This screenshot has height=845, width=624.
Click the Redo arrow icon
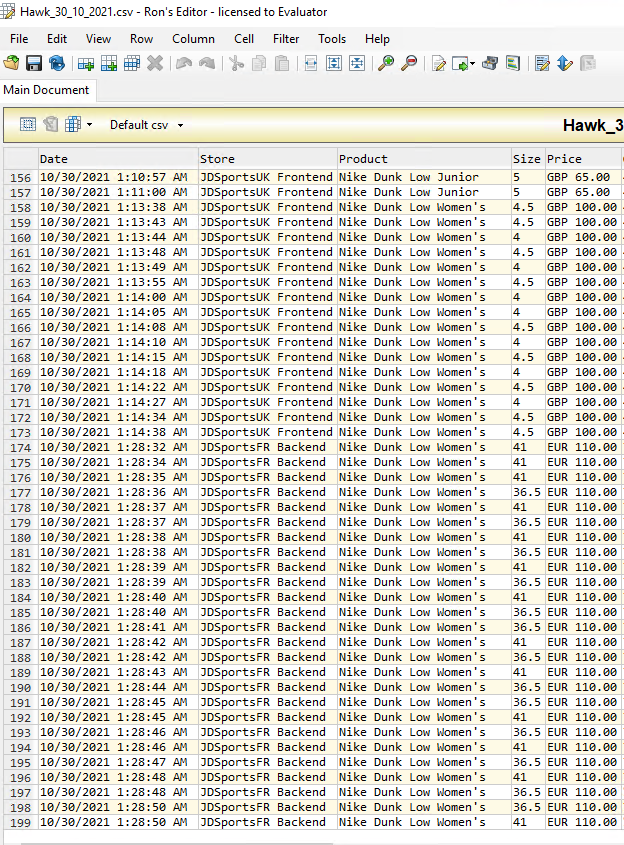(207, 64)
